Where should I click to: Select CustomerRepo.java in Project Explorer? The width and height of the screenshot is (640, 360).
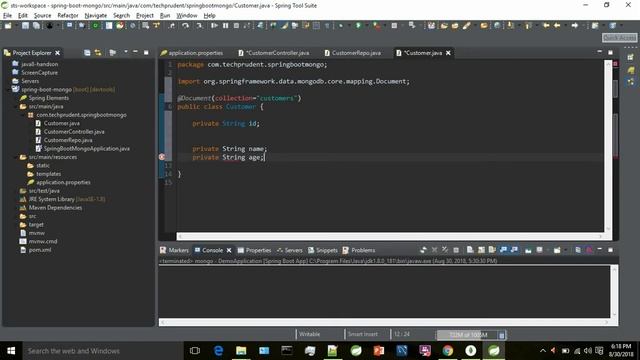coord(68,140)
